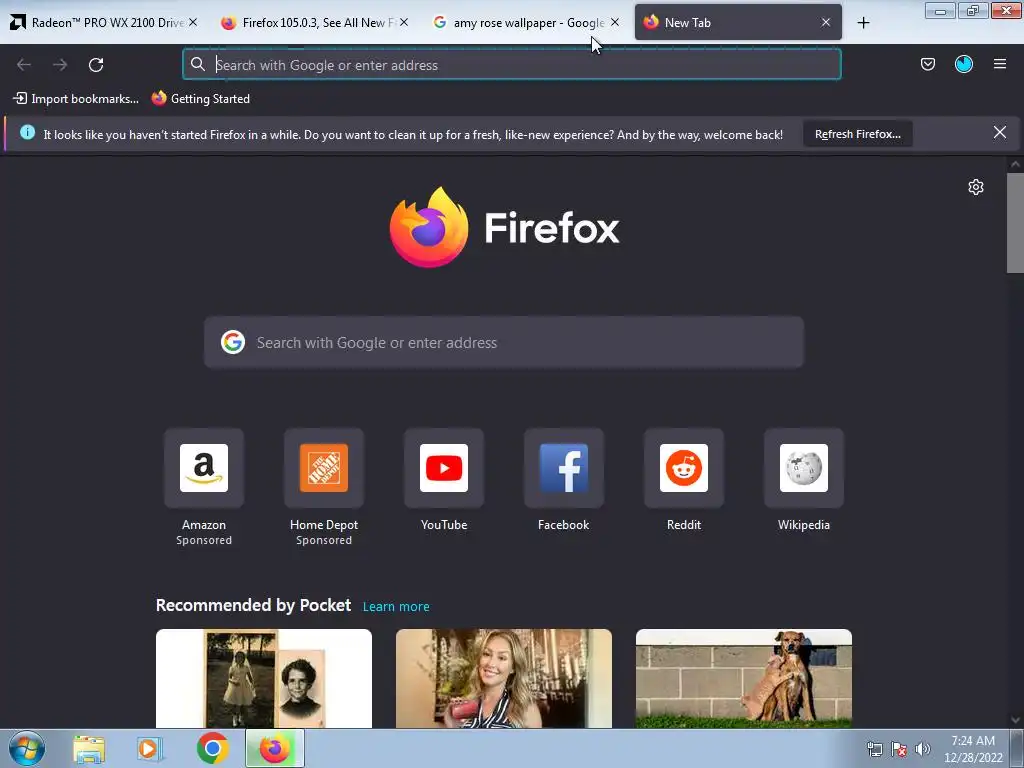
Task: Open a new tab with plus button
Action: pyautogui.click(x=863, y=23)
